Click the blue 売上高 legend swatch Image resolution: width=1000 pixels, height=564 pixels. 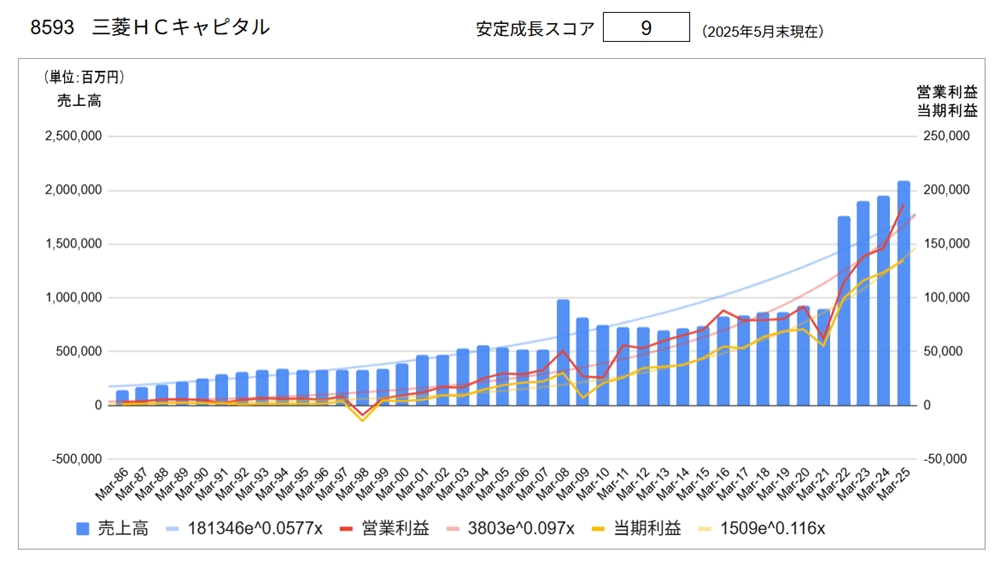(x=82, y=529)
